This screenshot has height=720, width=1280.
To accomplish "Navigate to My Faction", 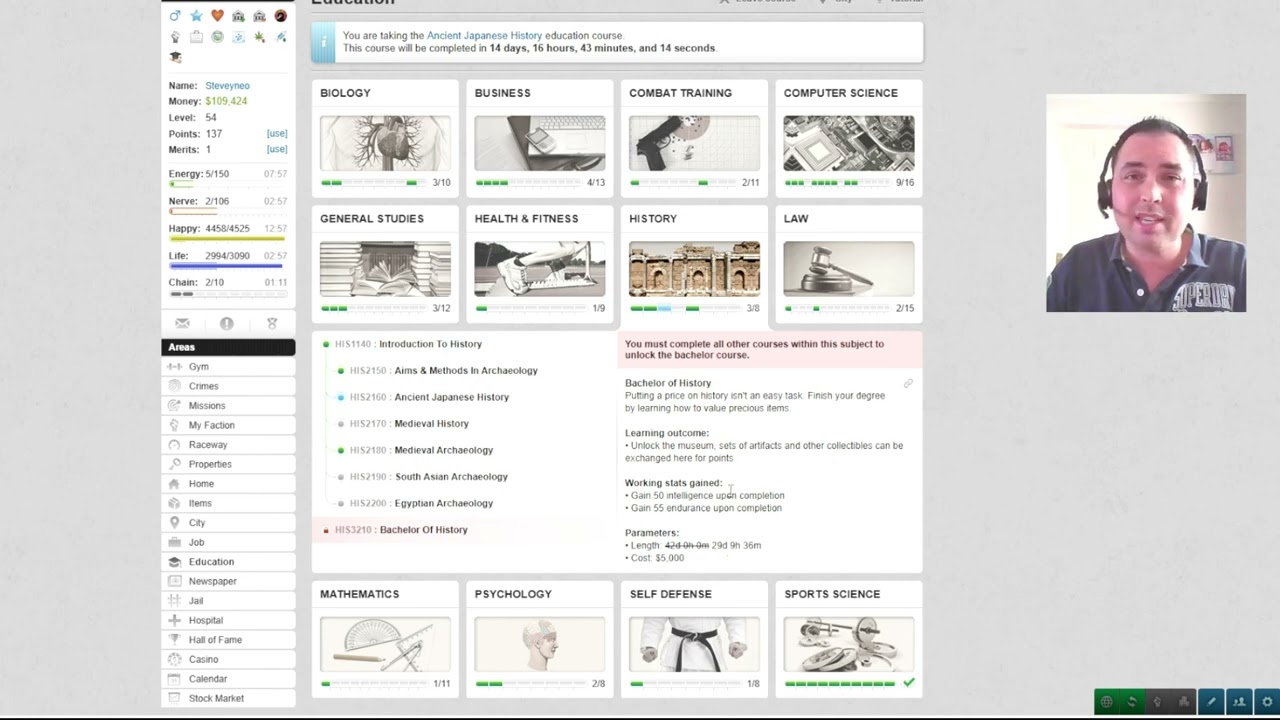I will click(228, 425).
